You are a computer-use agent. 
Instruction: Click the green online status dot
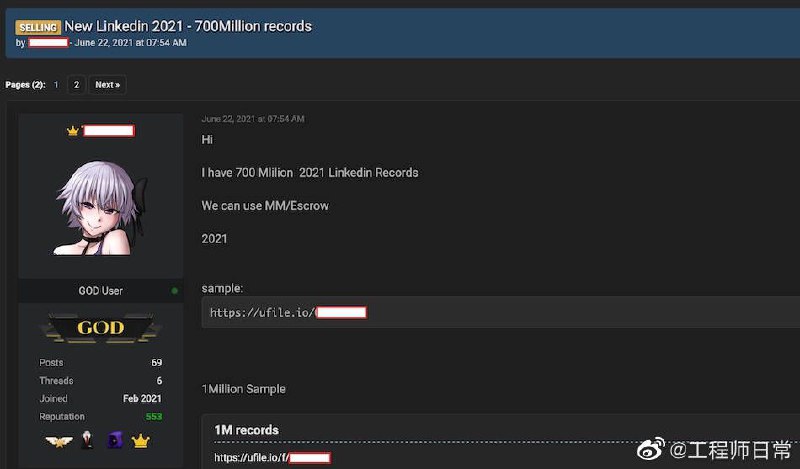point(174,291)
